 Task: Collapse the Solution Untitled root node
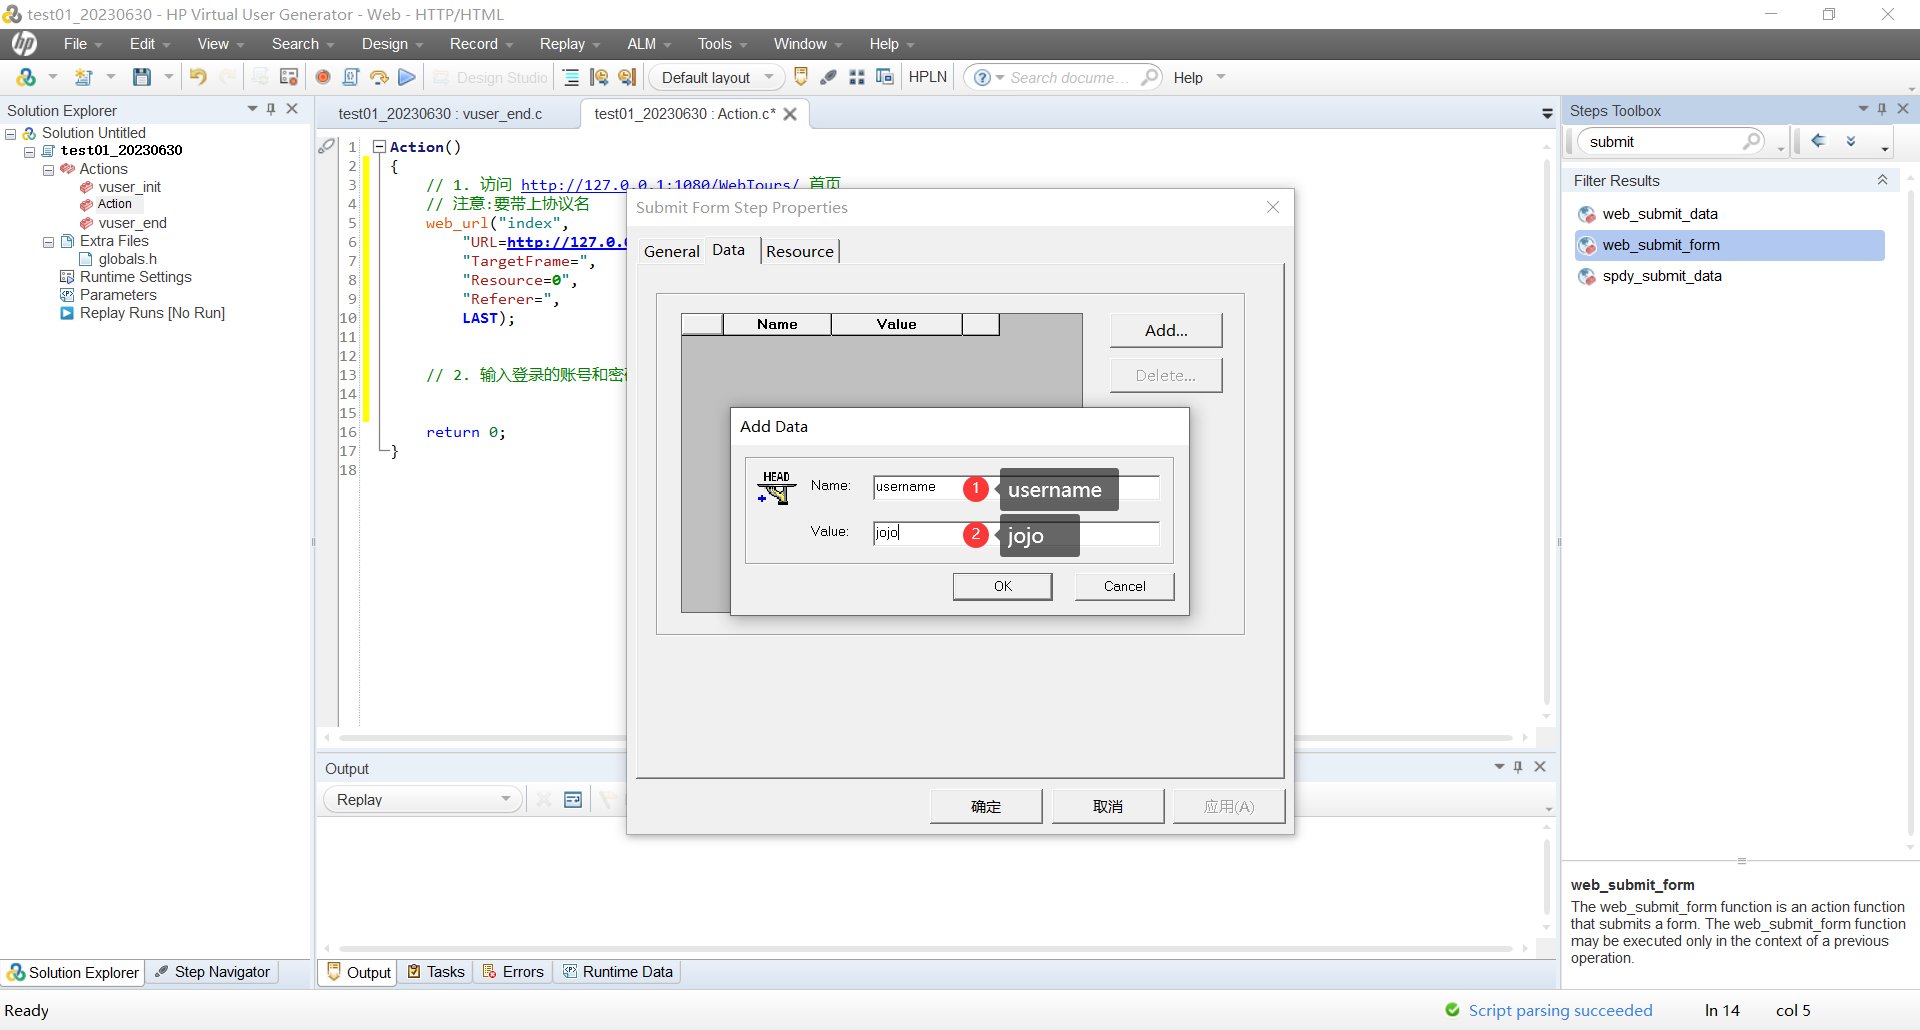tap(10, 134)
